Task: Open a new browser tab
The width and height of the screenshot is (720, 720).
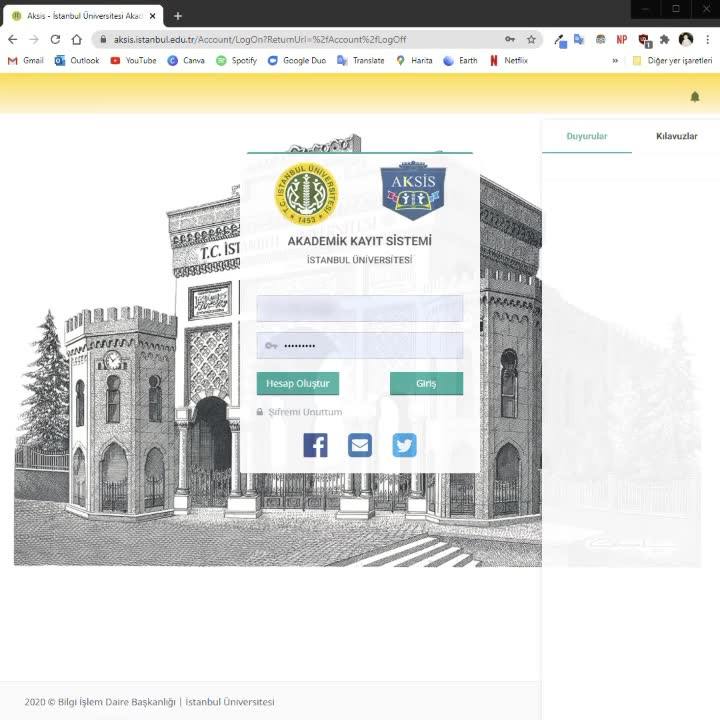Action: pyautogui.click(x=178, y=16)
